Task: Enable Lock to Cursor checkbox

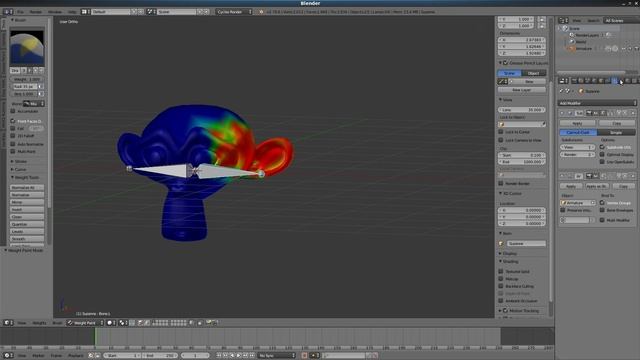Action: pos(501,132)
